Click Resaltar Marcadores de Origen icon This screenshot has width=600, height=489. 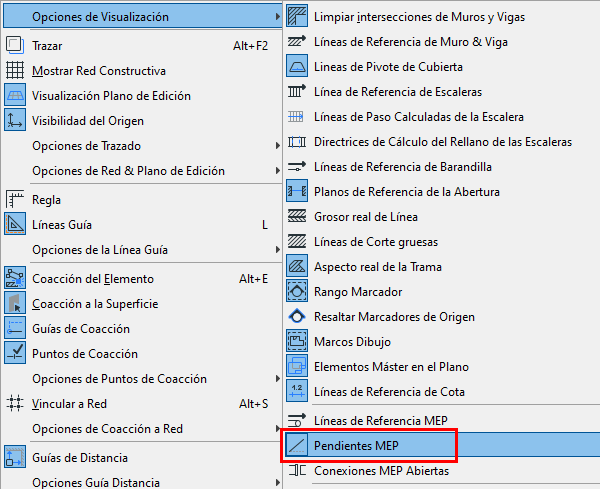(297, 316)
